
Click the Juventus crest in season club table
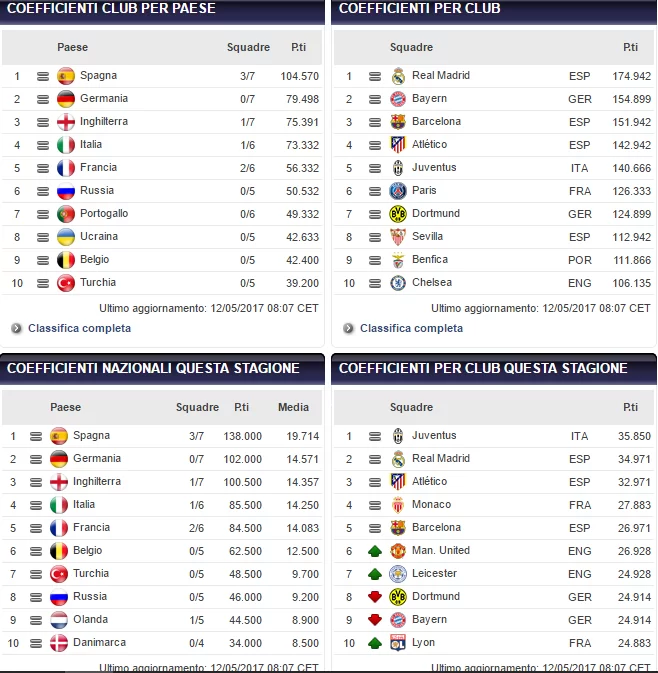tap(398, 436)
